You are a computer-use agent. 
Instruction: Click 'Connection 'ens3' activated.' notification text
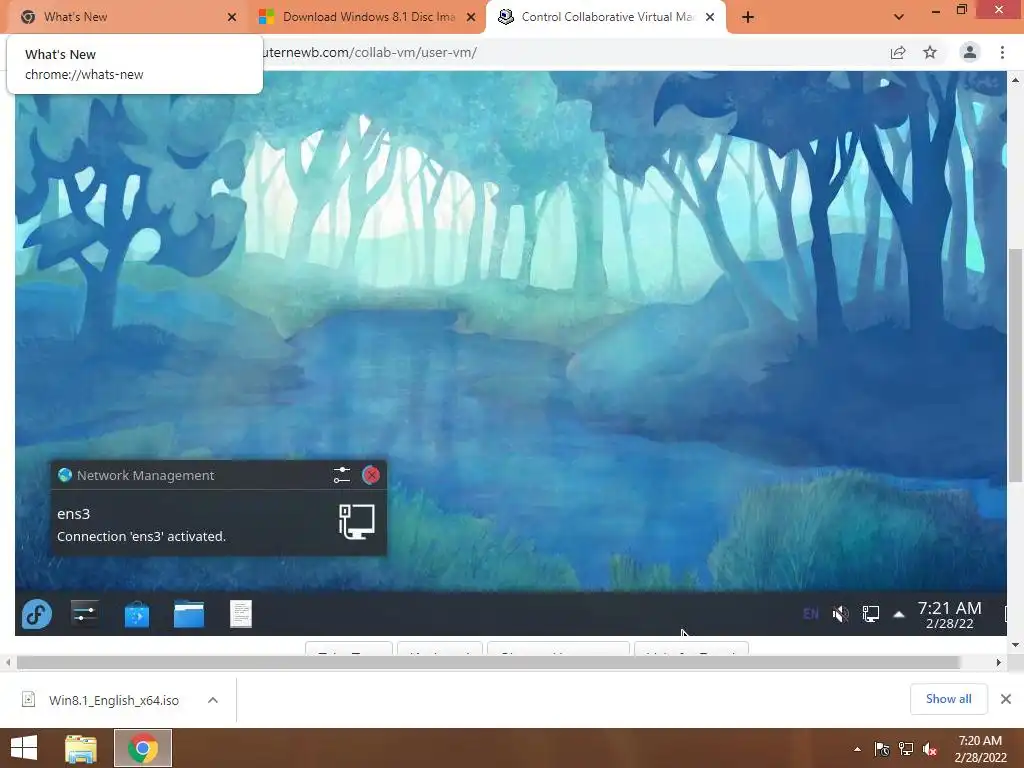(x=141, y=536)
